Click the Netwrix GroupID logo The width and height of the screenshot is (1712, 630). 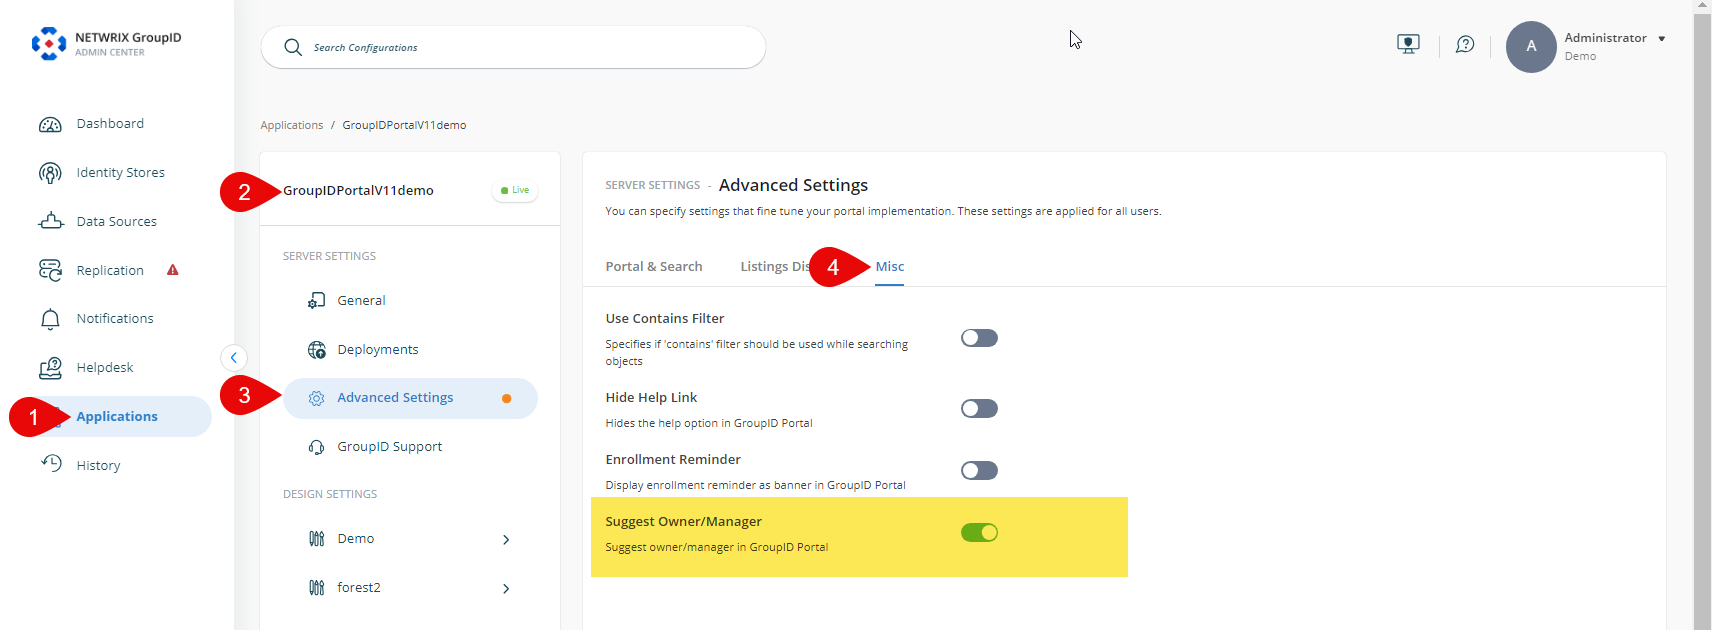coord(107,44)
